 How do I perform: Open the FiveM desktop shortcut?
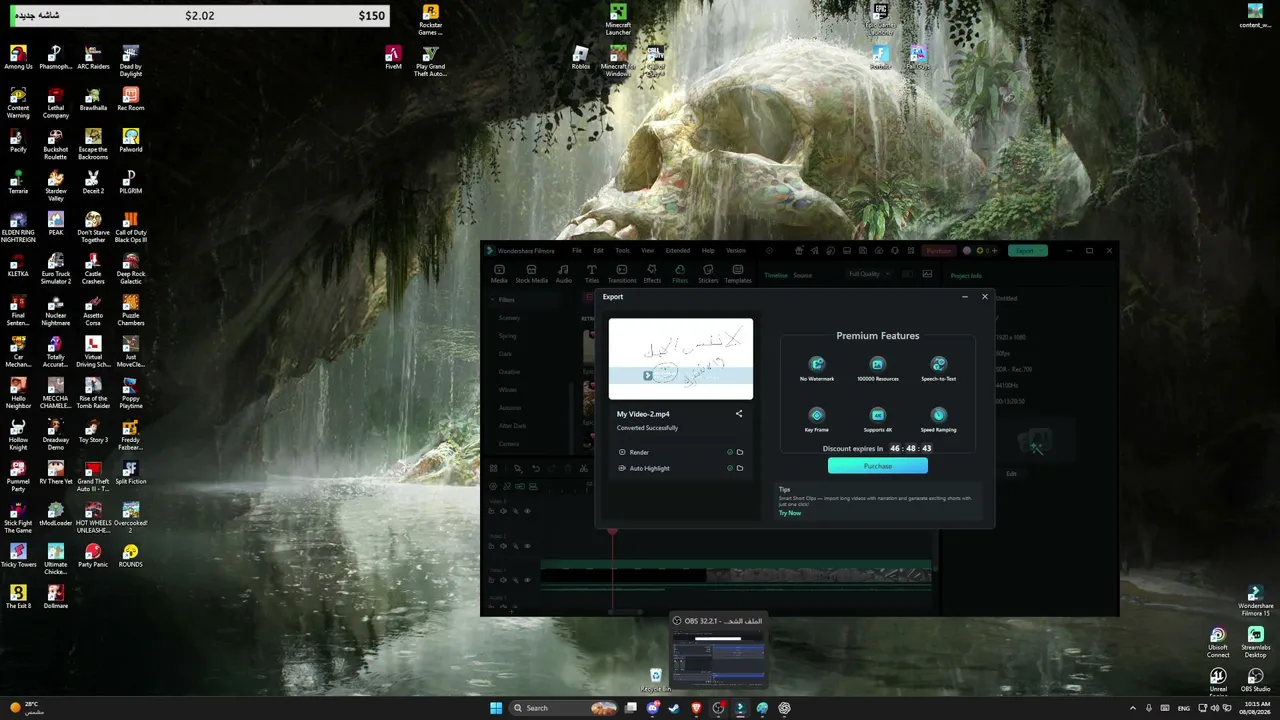pos(393,58)
